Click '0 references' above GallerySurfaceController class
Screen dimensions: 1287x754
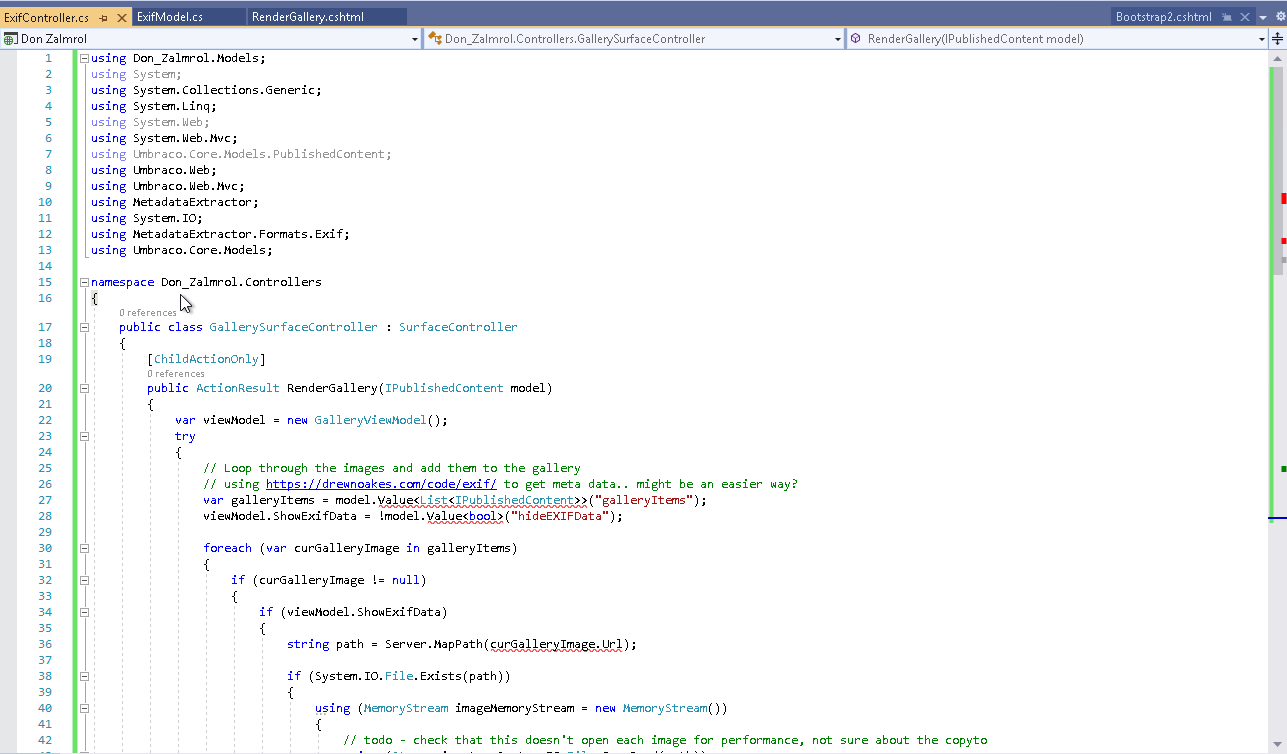pyautogui.click(x=147, y=313)
